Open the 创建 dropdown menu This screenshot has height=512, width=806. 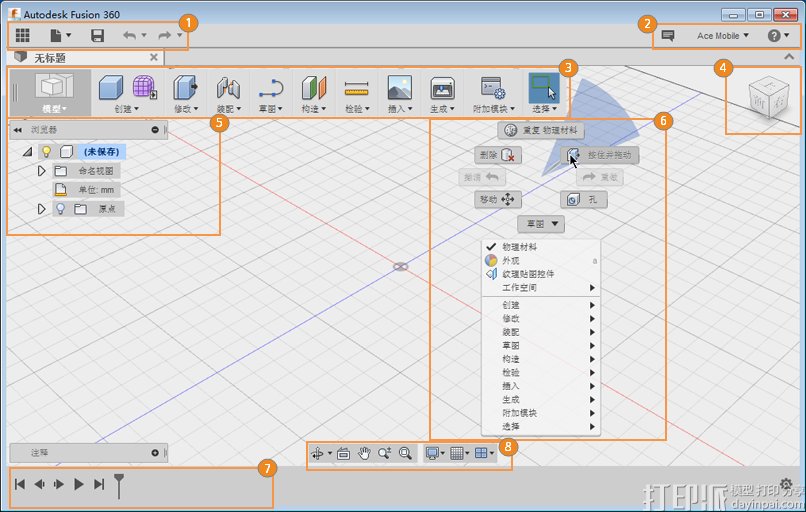(126, 109)
